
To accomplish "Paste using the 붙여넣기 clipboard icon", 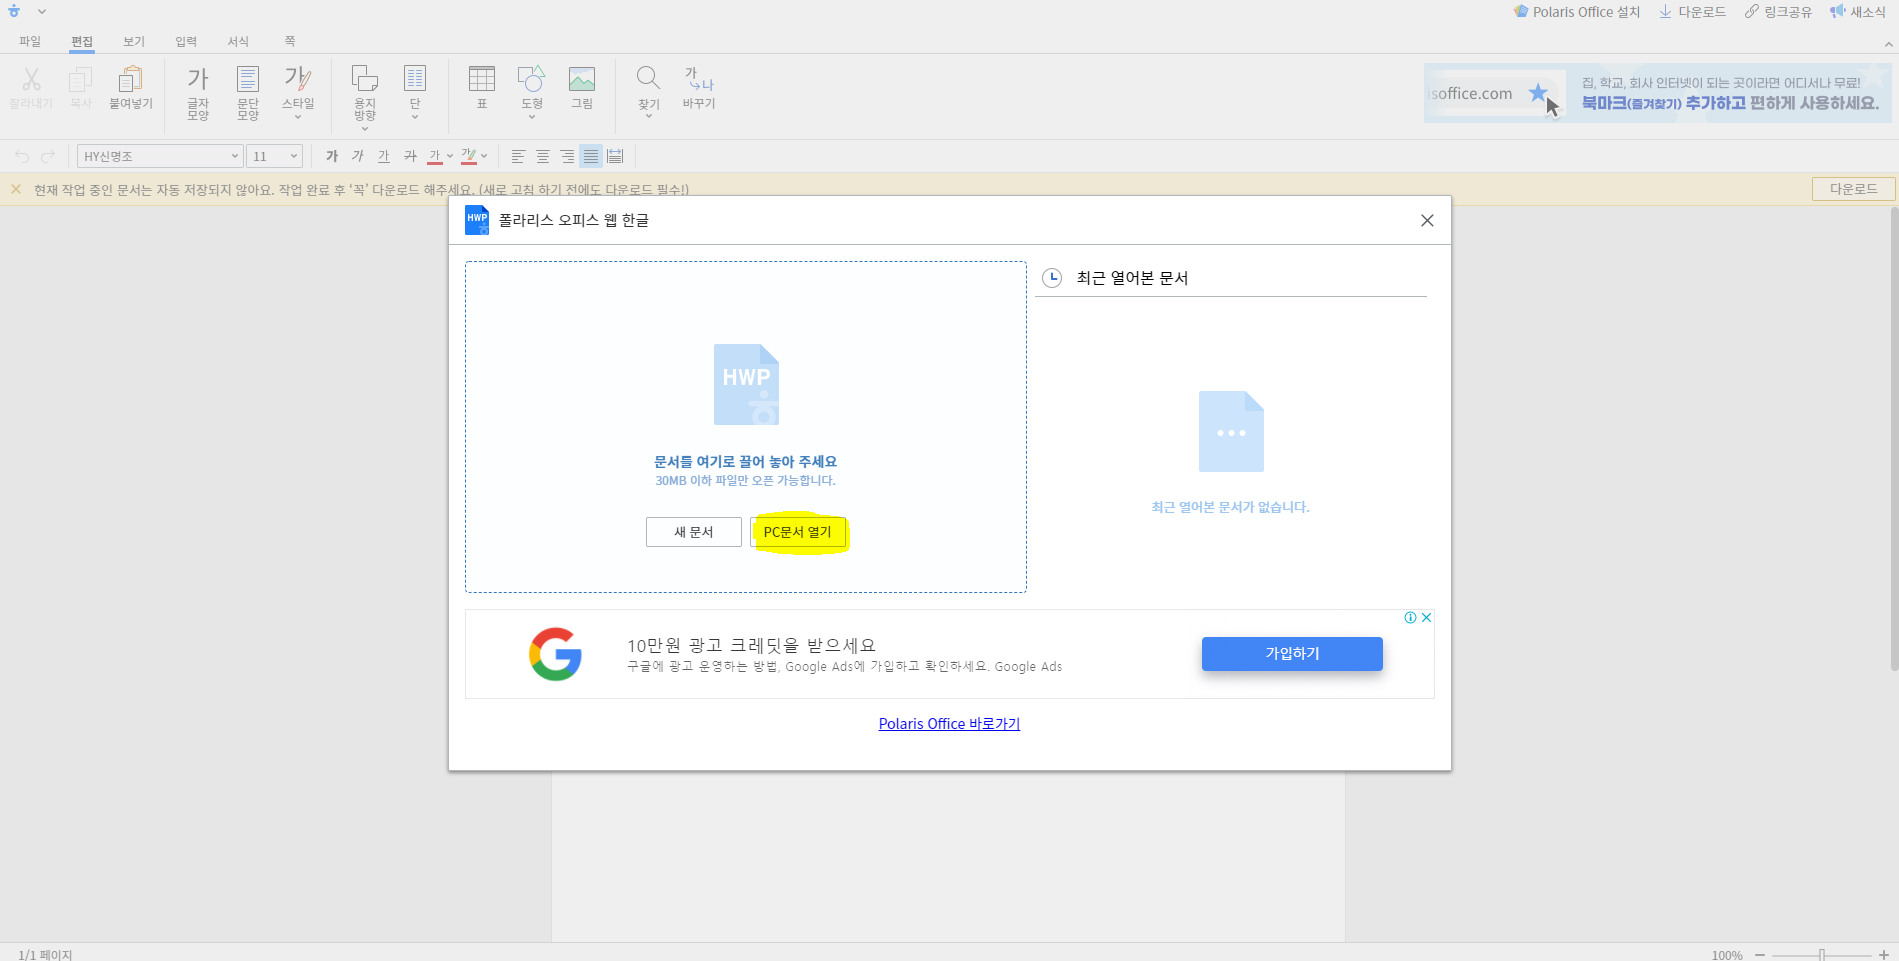I will tap(131, 79).
